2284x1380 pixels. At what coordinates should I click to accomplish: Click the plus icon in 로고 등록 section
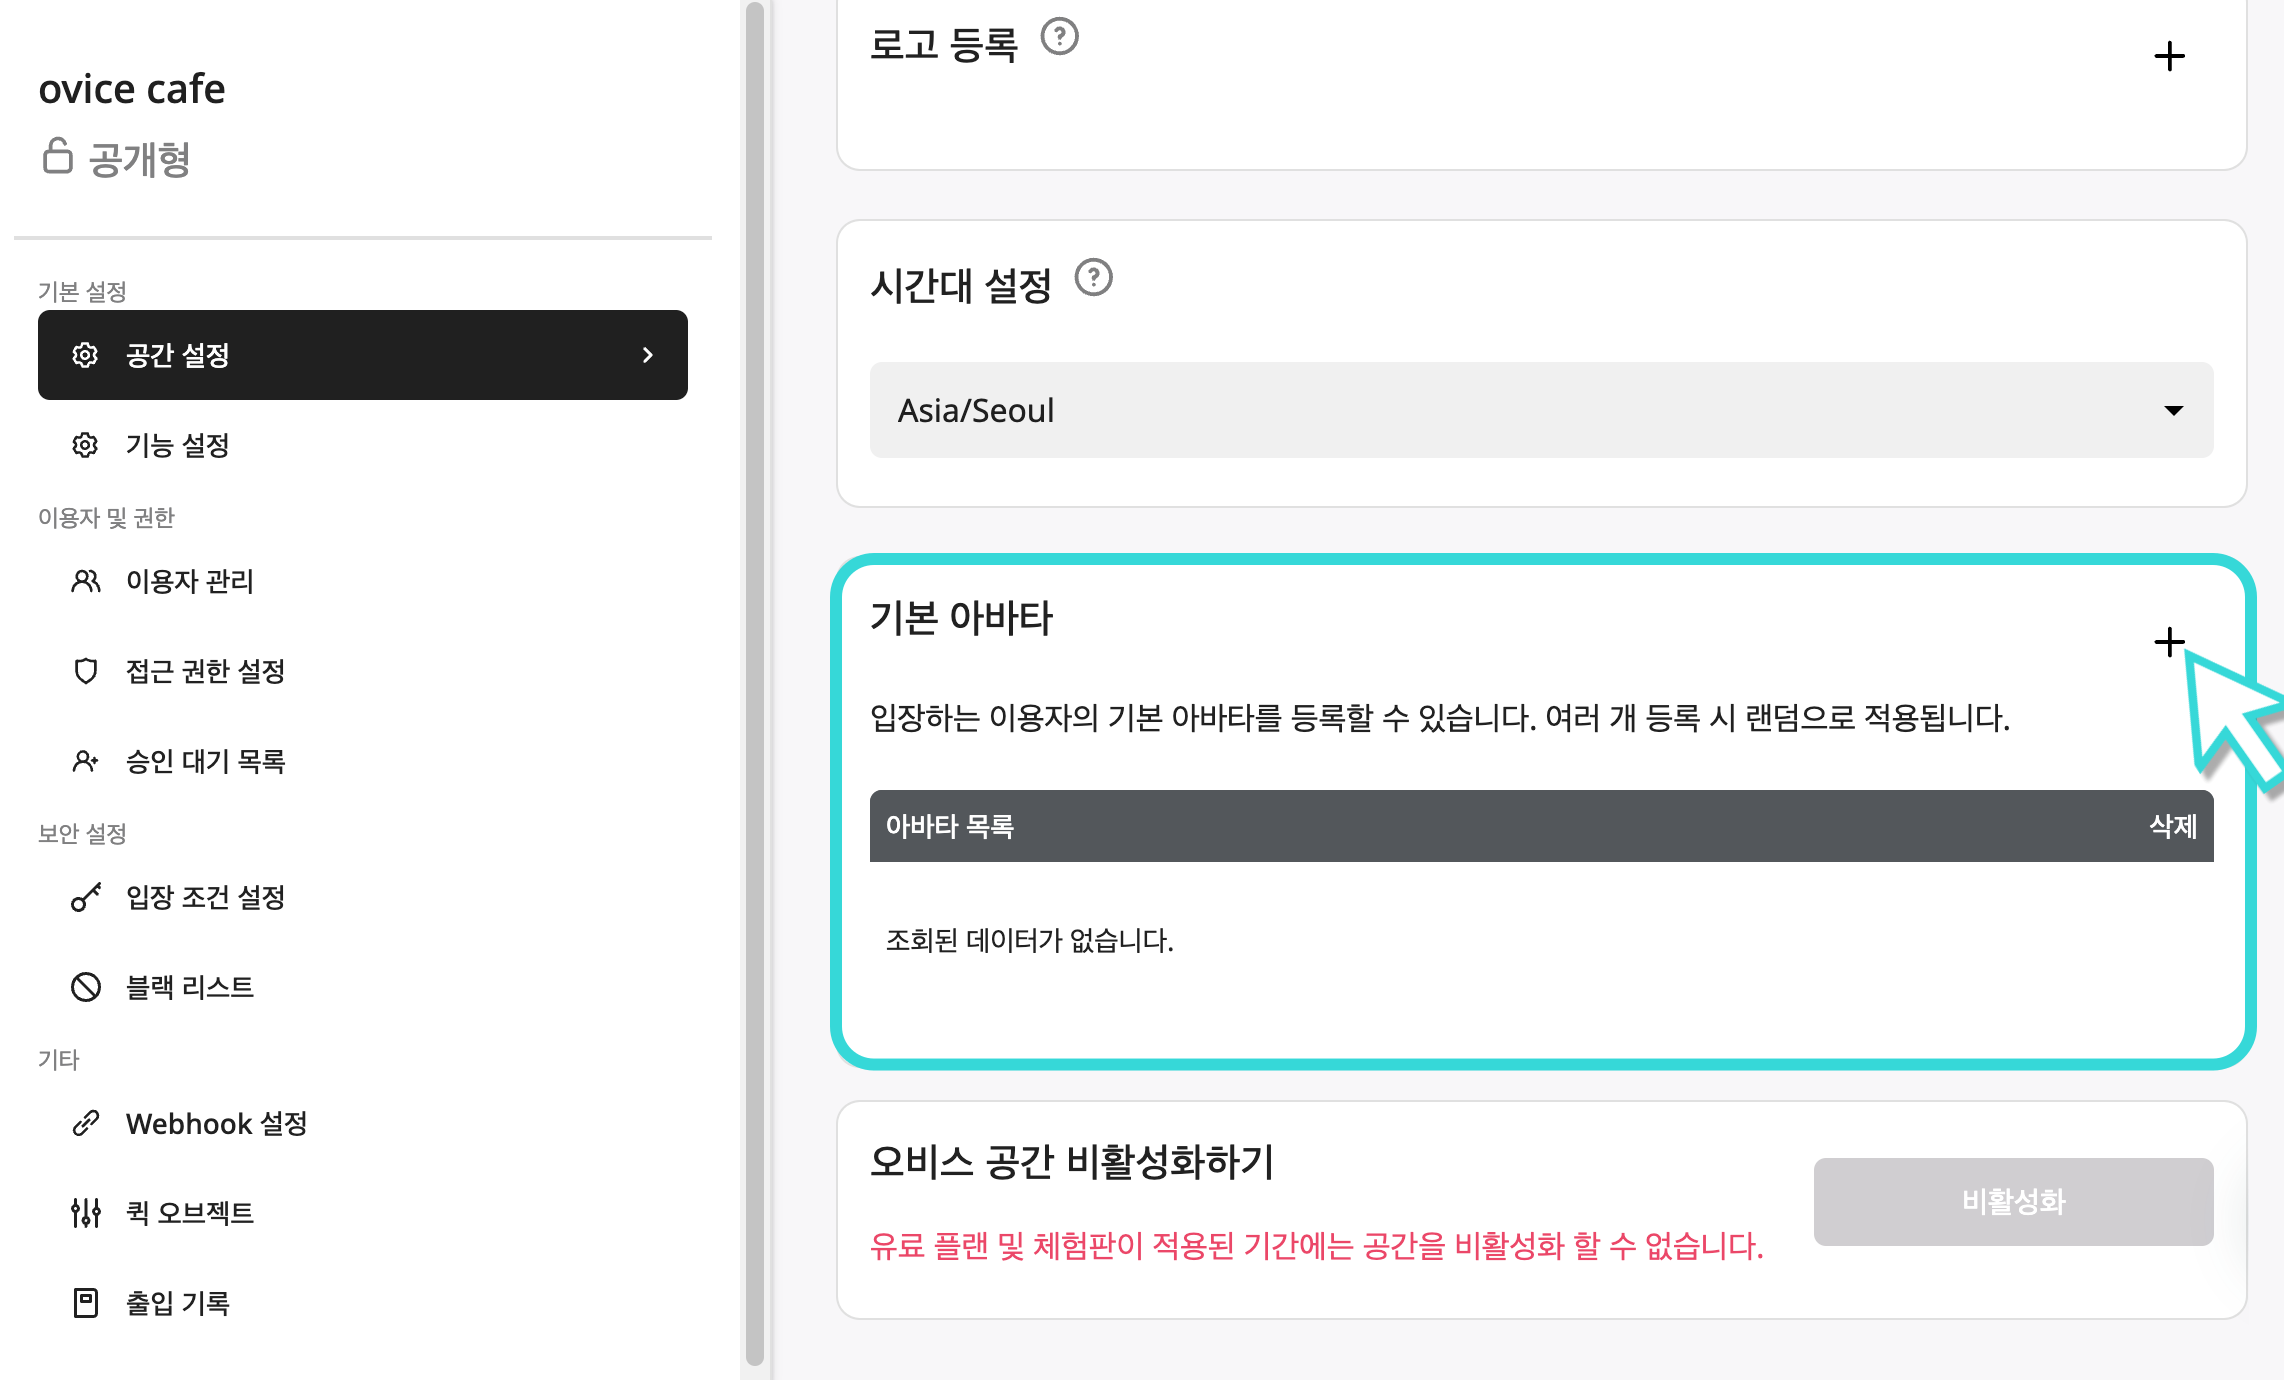2168,56
